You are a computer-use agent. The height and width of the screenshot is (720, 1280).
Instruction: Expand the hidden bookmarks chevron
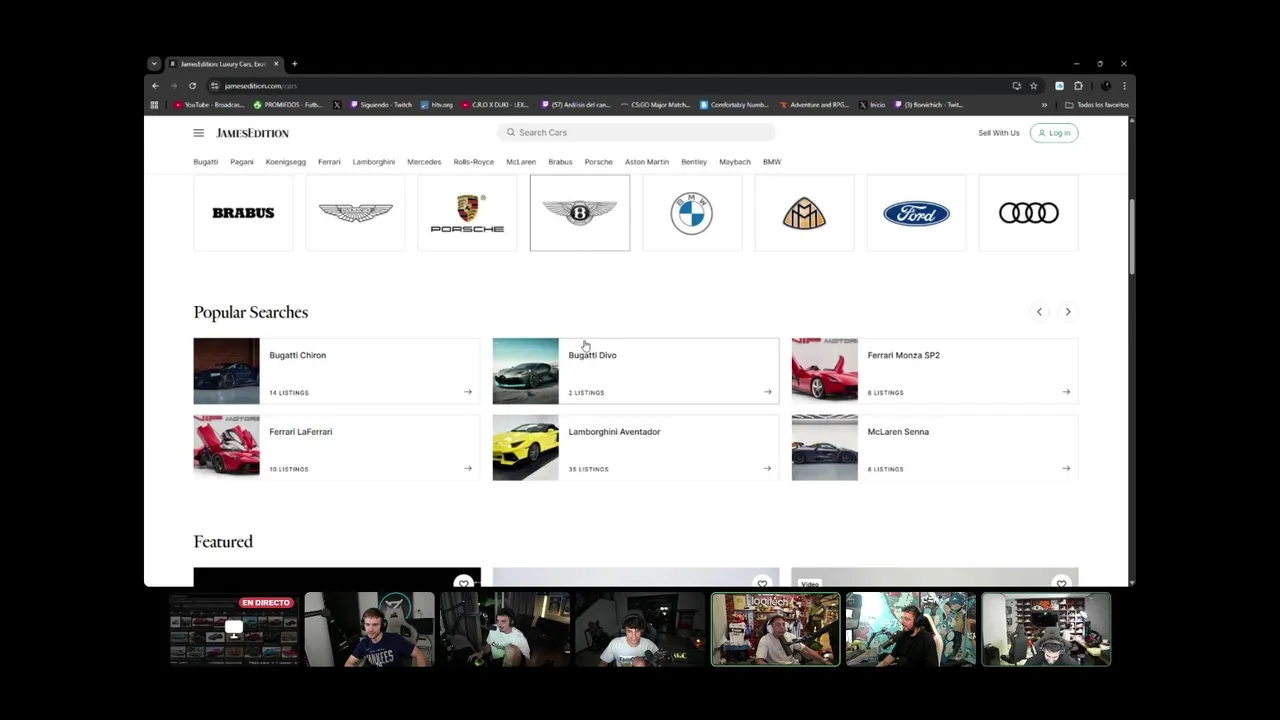[1044, 105]
